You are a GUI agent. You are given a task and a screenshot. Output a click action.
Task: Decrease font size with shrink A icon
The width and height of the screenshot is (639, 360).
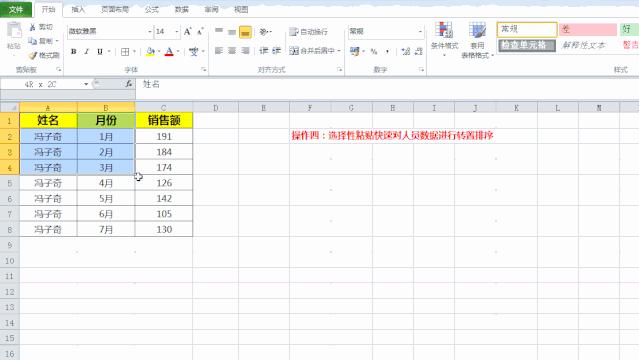(x=200, y=31)
